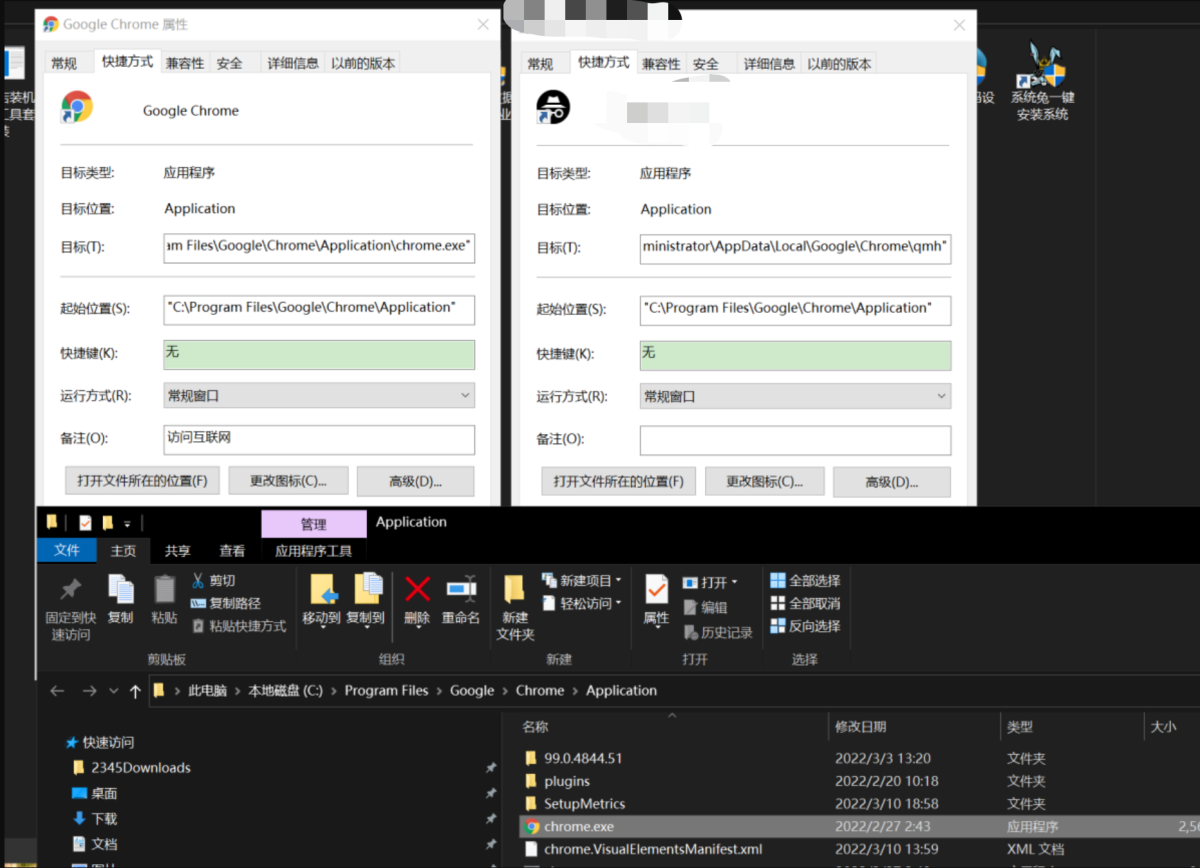This screenshot has width=1200, height=868.
Task: Open 运行方式 combo in Google Chrome 属性 dialog
Action: point(319,396)
